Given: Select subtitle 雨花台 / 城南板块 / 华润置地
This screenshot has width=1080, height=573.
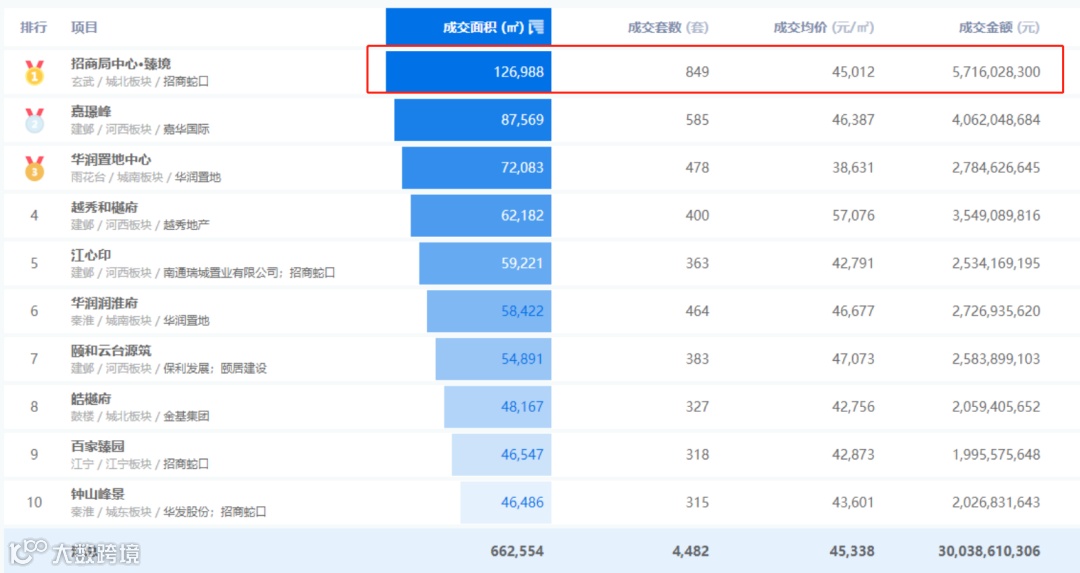Looking at the screenshot, I should [x=145, y=177].
